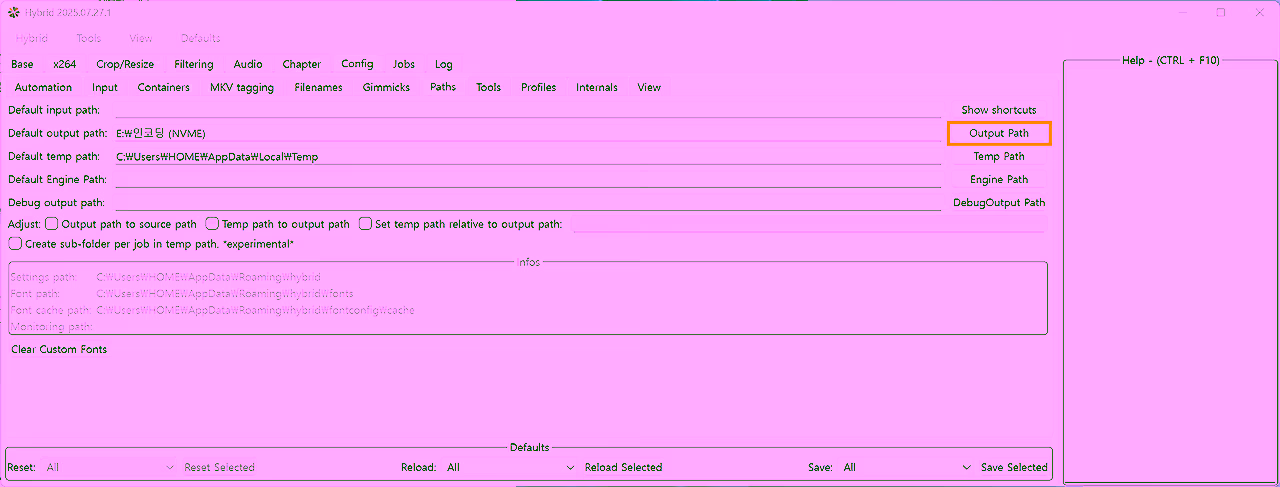Viewport: 1280px width, 487px height.
Task: Maximize the Hybrid window
Action: [1221, 12]
